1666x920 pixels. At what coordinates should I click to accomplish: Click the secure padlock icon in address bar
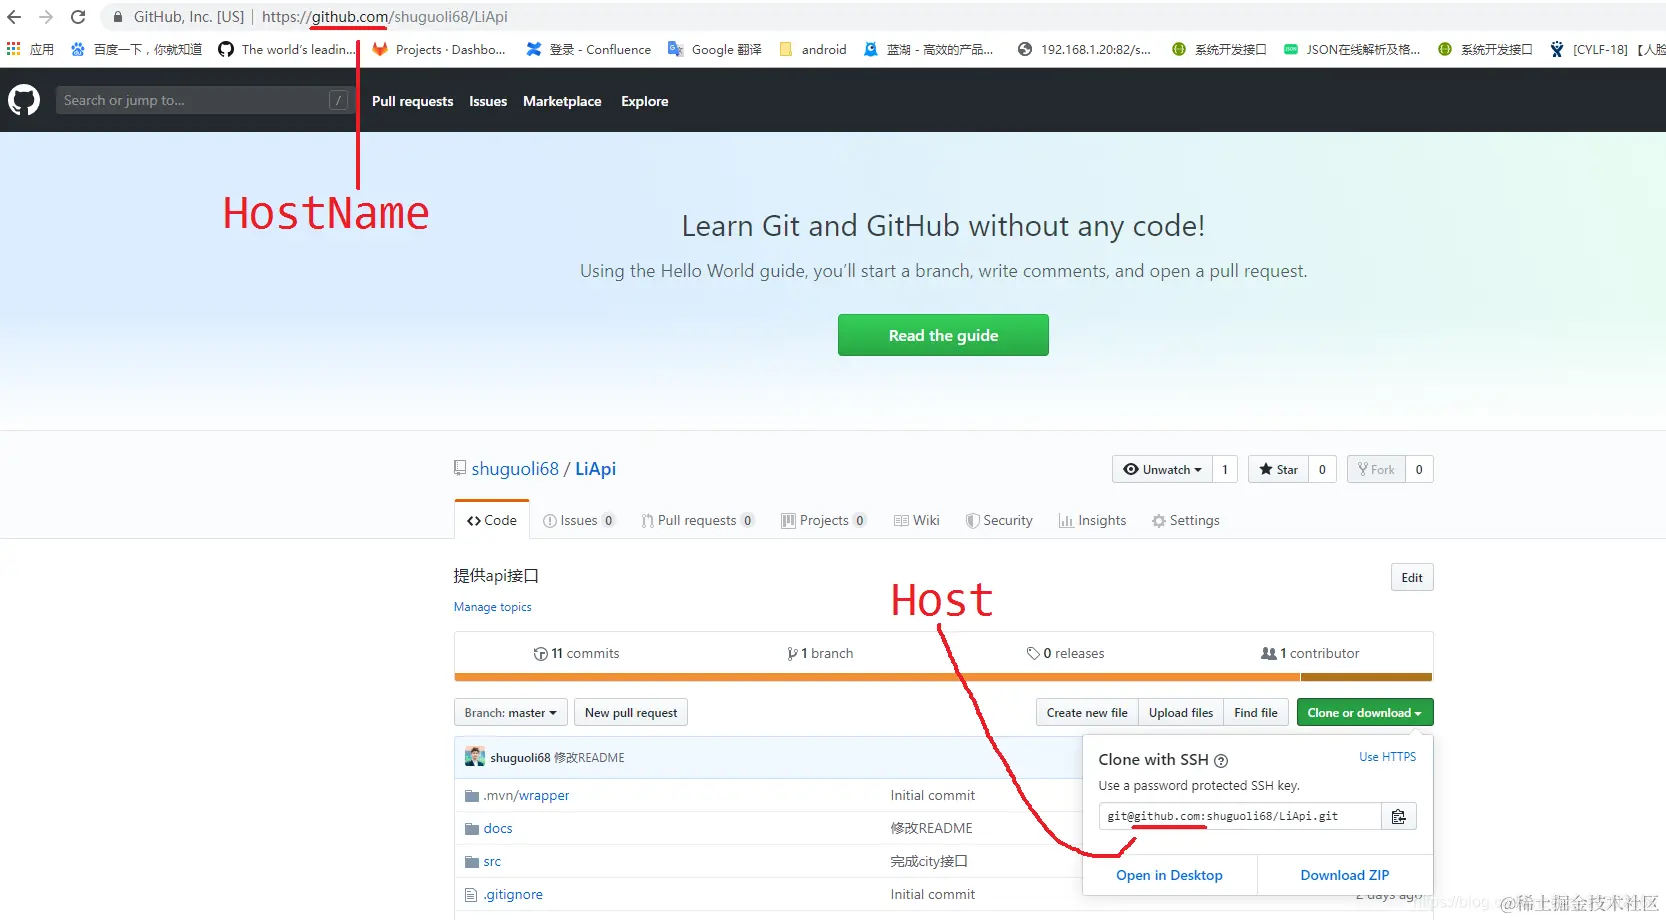click(x=118, y=17)
